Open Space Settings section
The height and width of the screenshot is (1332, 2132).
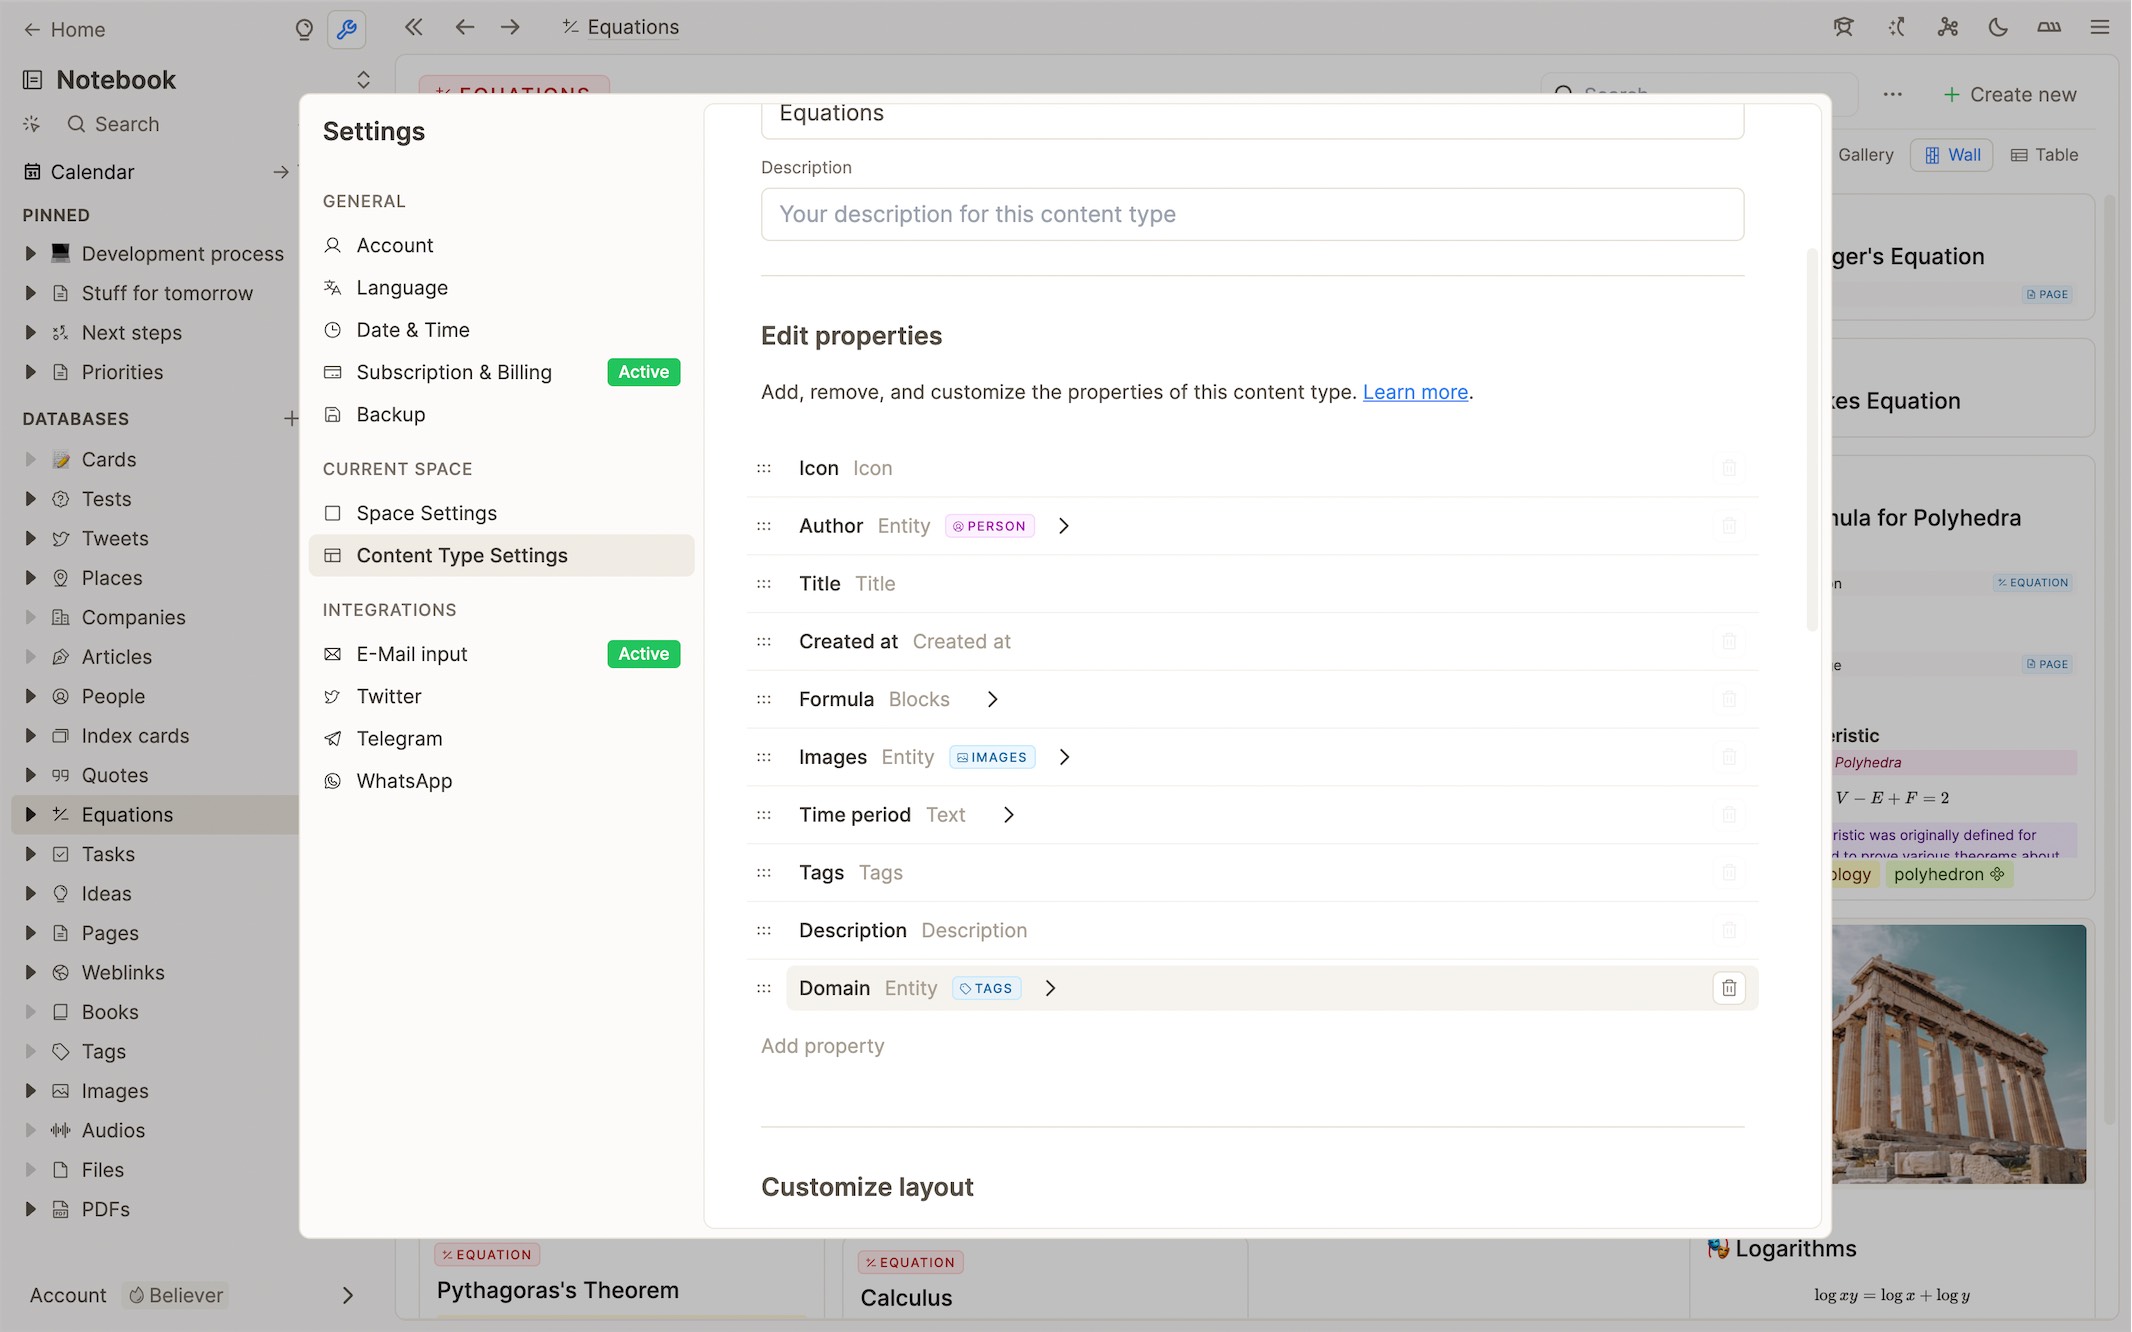[501, 513]
